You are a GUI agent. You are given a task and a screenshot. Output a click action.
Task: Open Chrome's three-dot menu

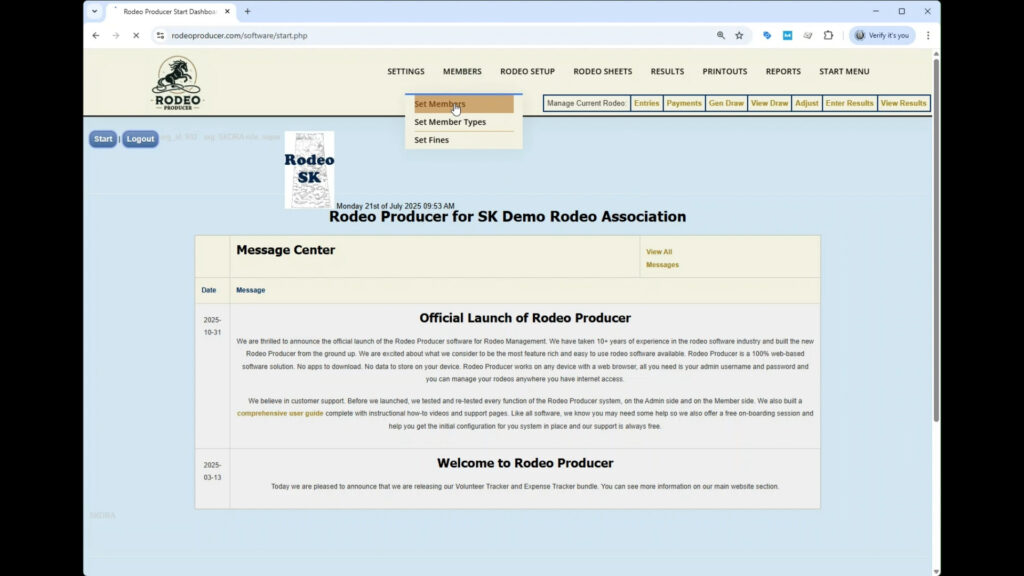point(928,35)
